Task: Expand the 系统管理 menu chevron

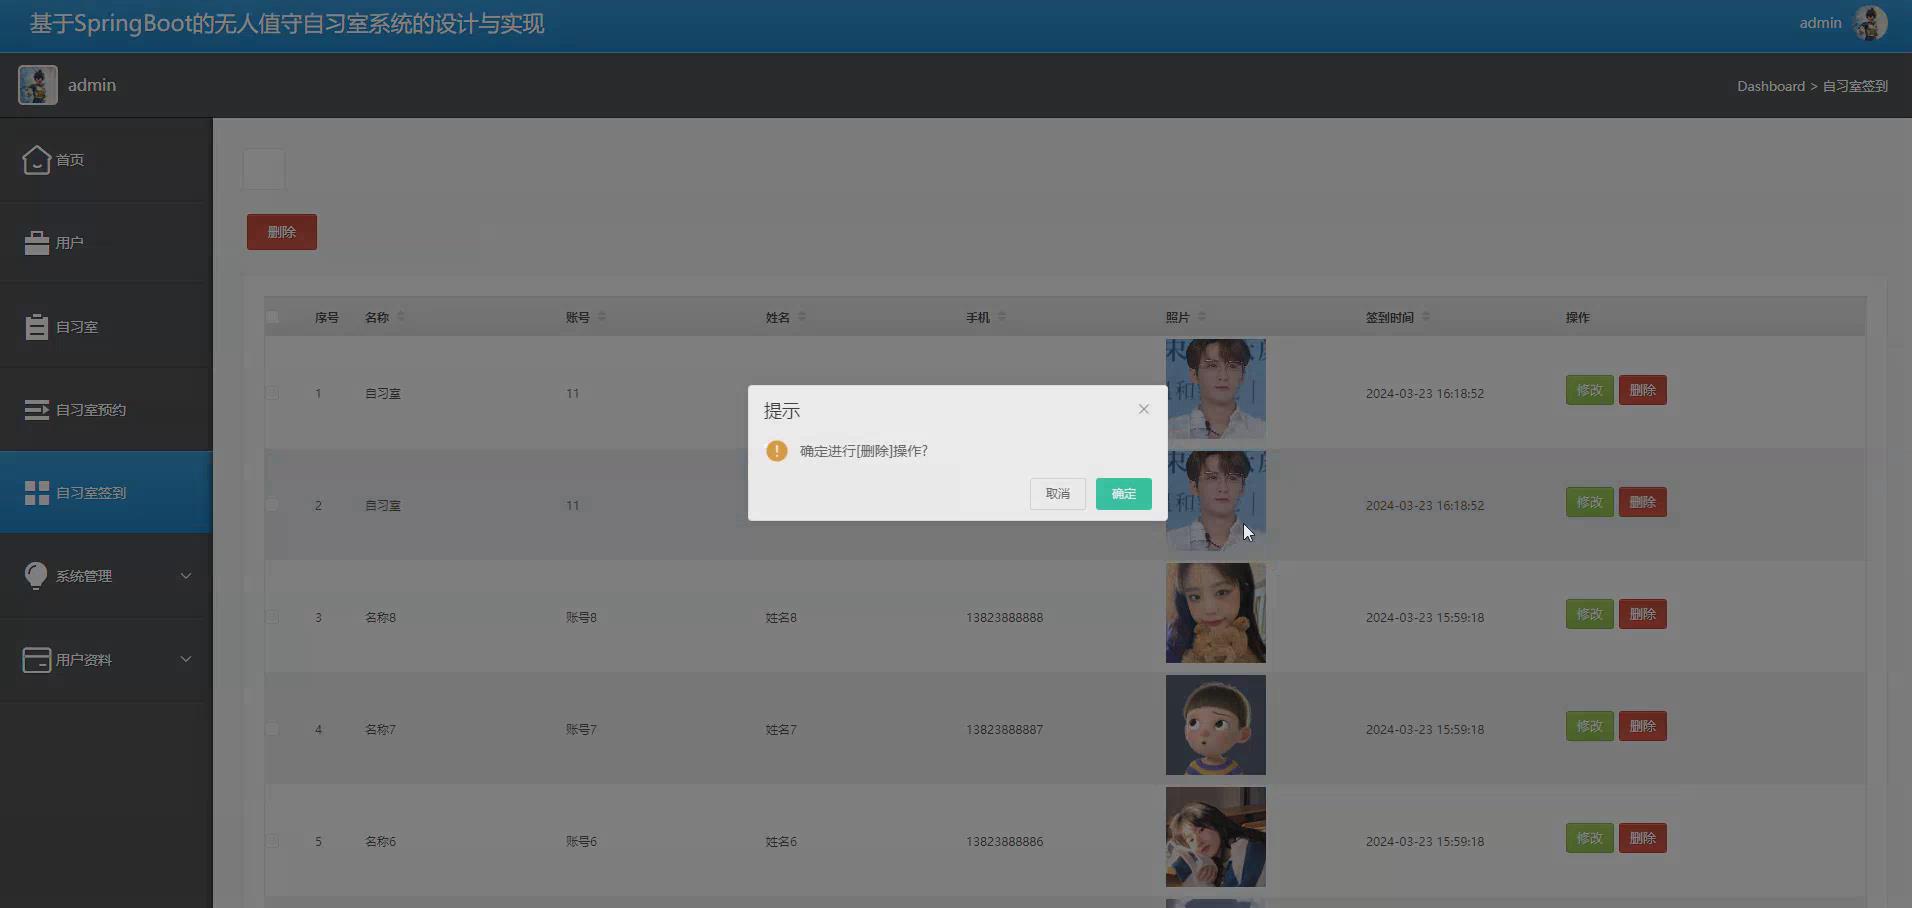Action: coord(186,576)
